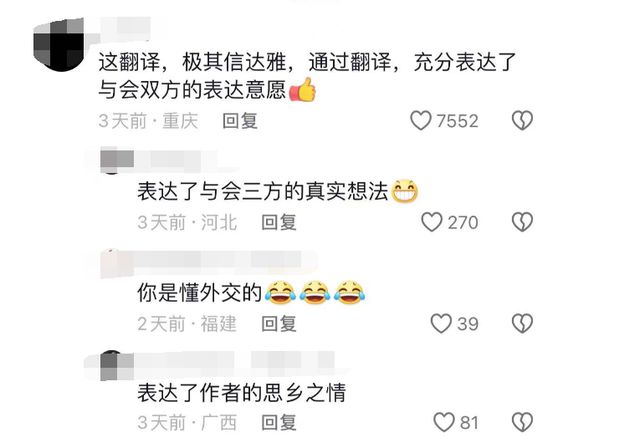Tap broken heart on the 广西 reply

[522, 422]
